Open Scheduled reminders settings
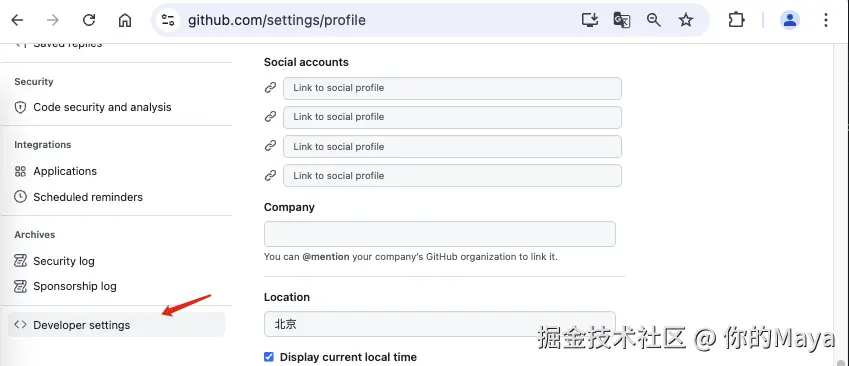 click(x=88, y=197)
